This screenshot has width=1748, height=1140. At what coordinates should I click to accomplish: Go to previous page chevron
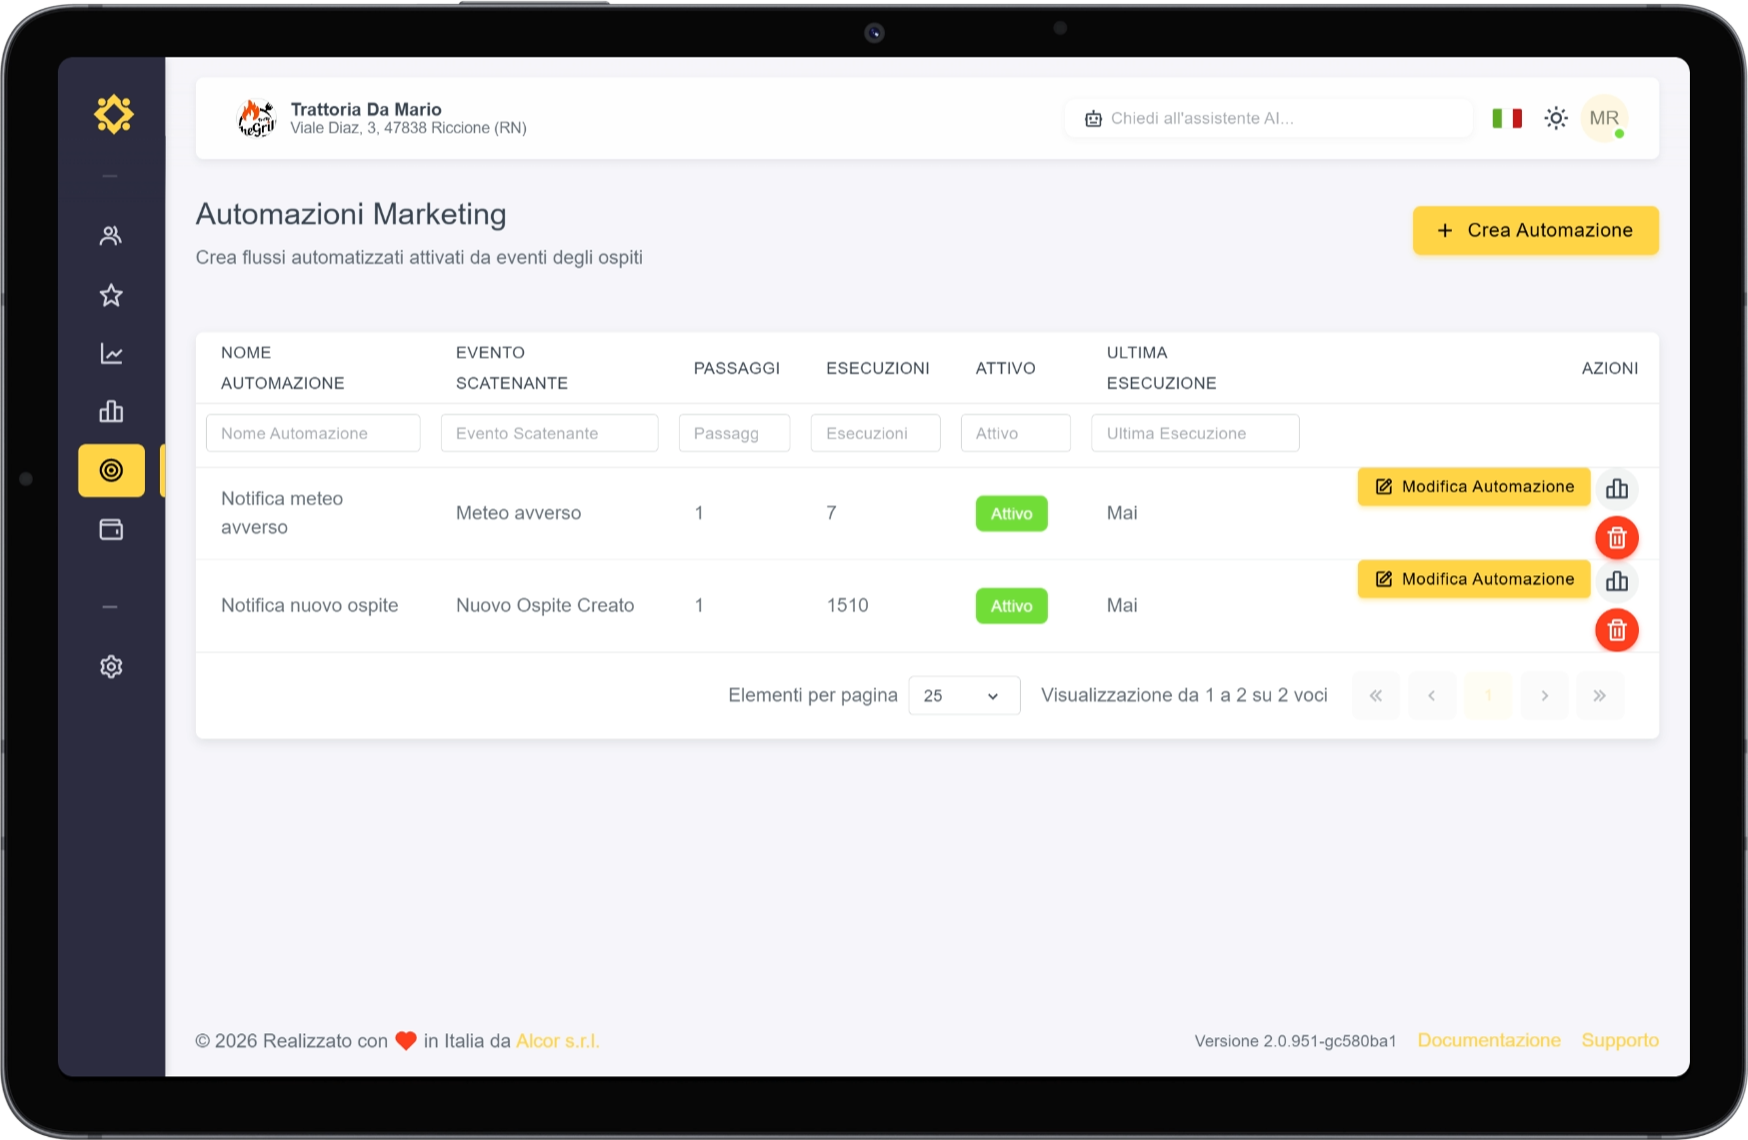1432,695
